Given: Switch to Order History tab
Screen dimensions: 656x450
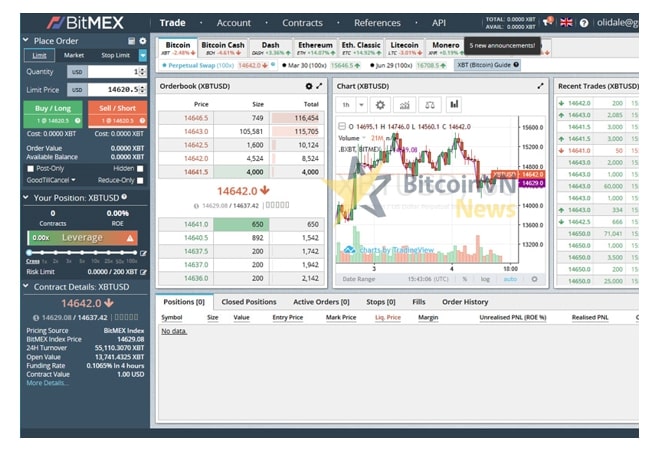Looking at the screenshot, I should click(x=465, y=302).
